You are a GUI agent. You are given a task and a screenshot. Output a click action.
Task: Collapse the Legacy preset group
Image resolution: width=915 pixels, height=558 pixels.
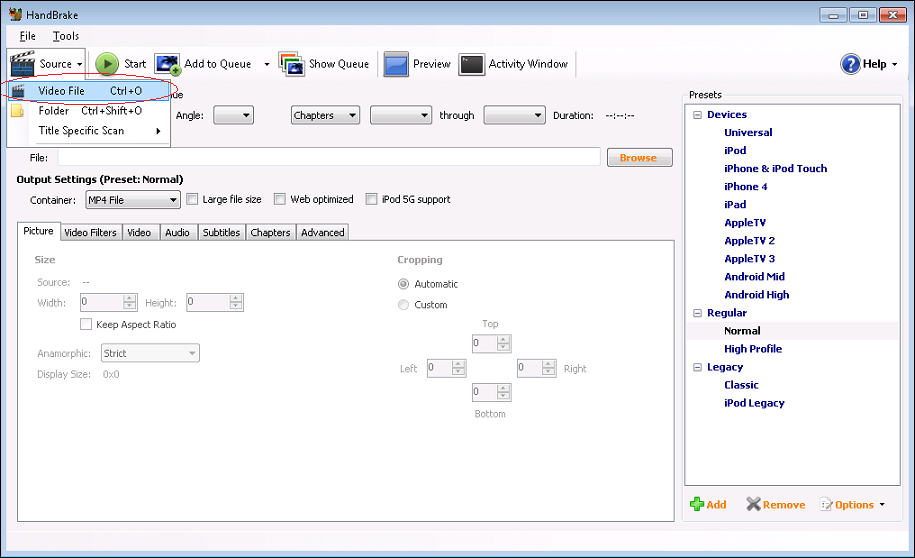coord(697,368)
